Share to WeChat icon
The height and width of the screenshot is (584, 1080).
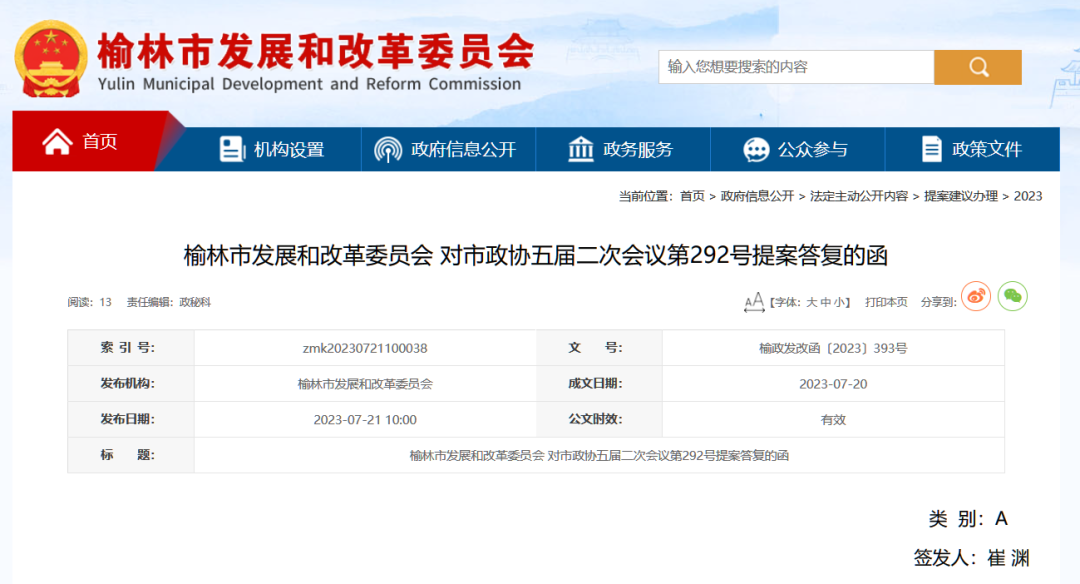[x=1012, y=297]
